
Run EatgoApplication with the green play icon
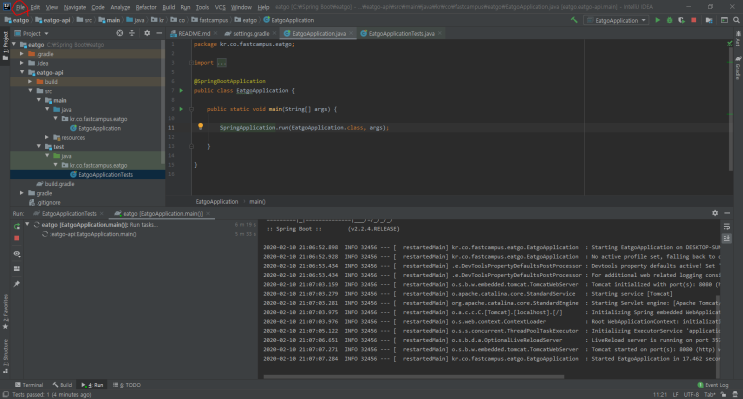[657, 20]
